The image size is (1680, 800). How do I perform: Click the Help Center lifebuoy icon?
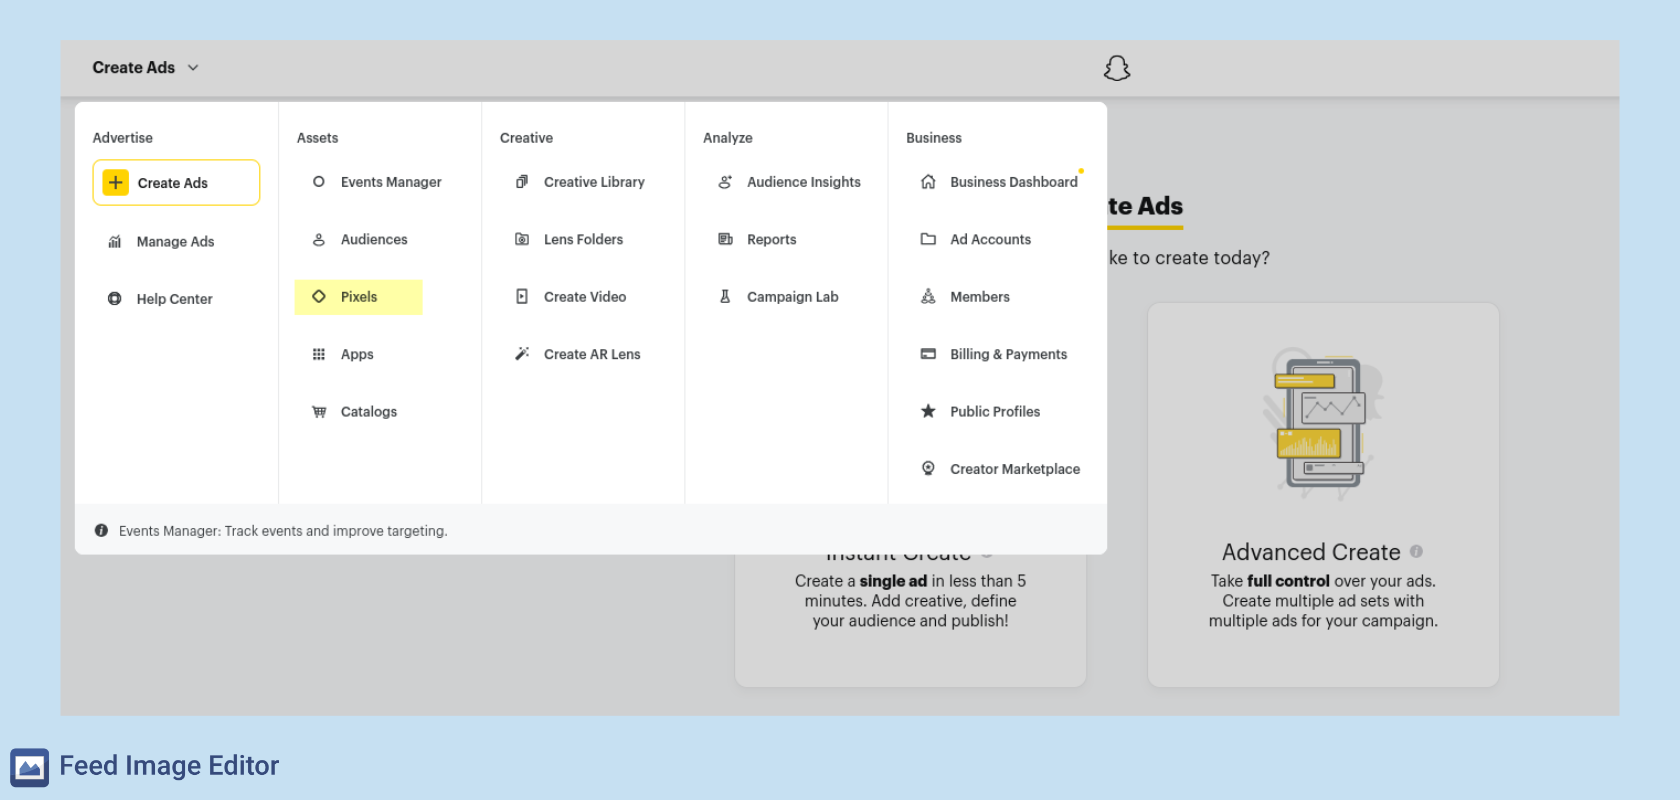click(115, 299)
